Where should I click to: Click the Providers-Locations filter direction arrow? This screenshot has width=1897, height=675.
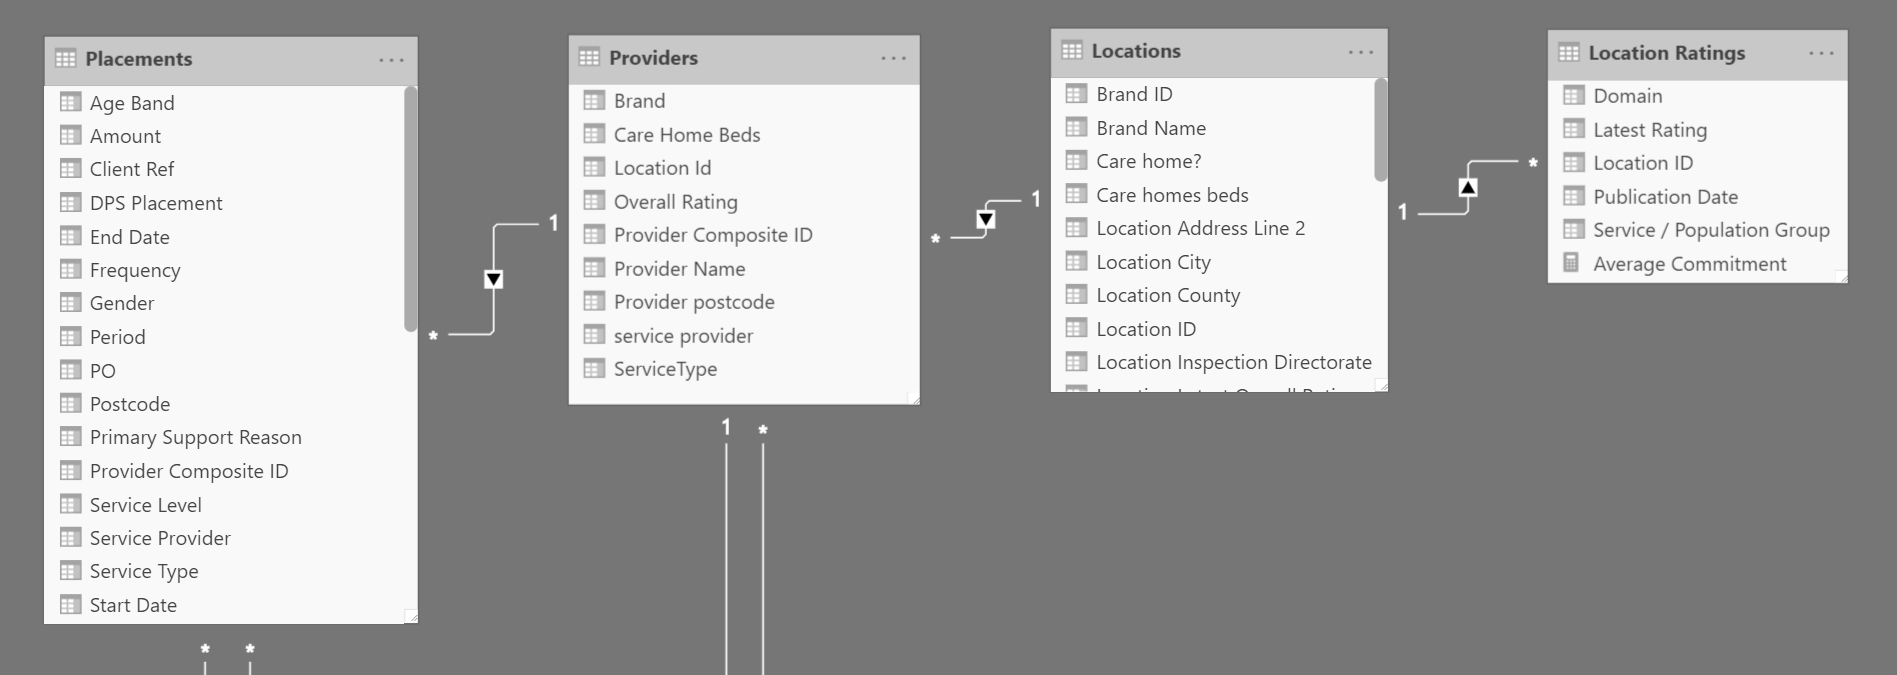[985, 219]
